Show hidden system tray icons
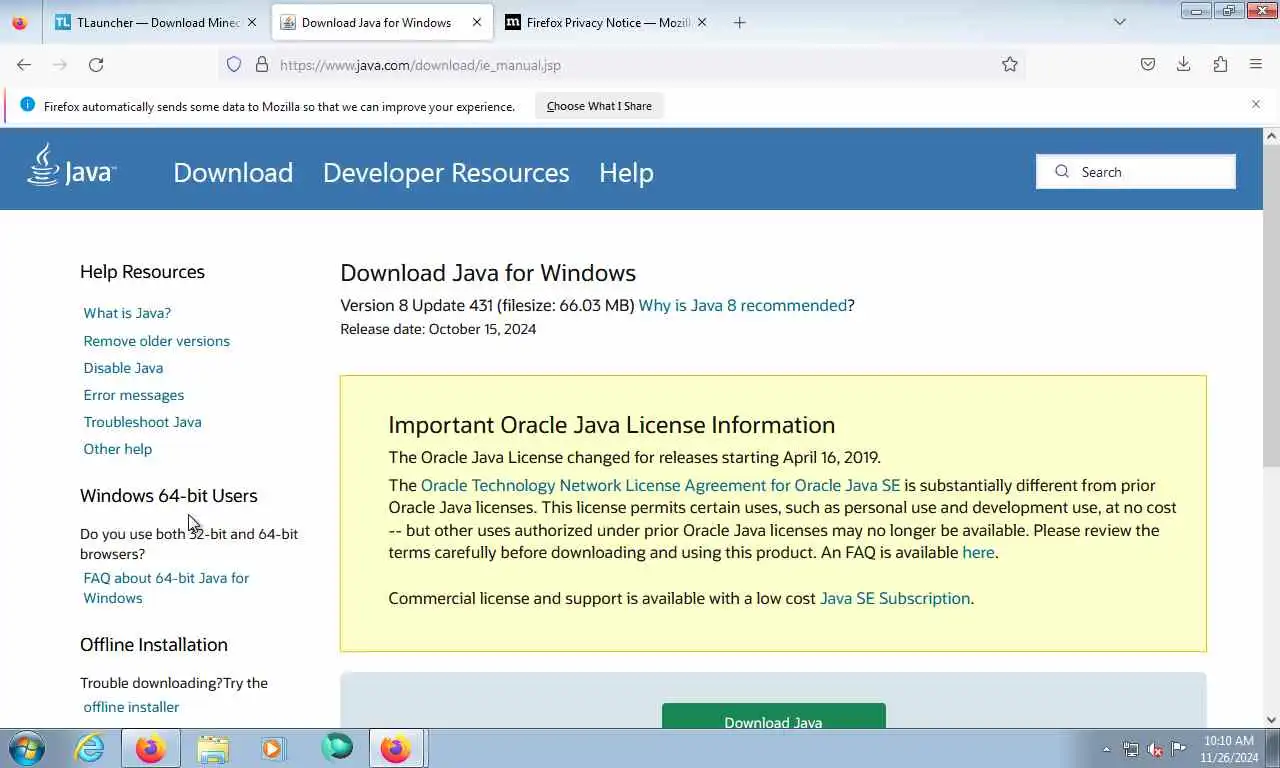Image resolution: width=1280 pixels, height=768 pixels. pyautogui.click(x=1106, y=749)
